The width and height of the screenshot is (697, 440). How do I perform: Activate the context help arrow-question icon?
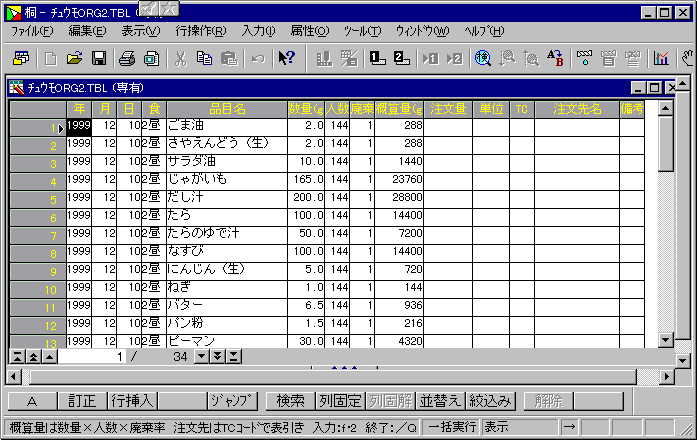286,58
